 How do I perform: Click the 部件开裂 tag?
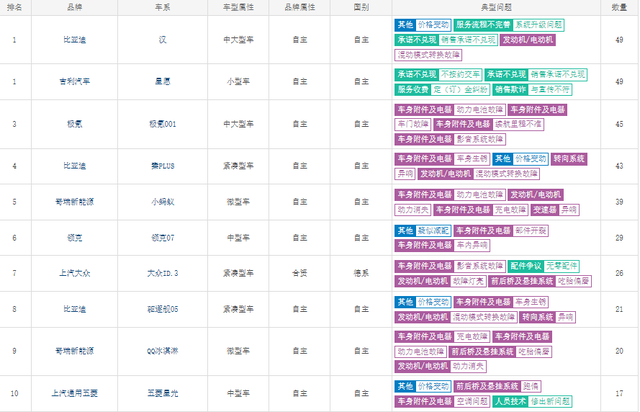tap(530, 231)
